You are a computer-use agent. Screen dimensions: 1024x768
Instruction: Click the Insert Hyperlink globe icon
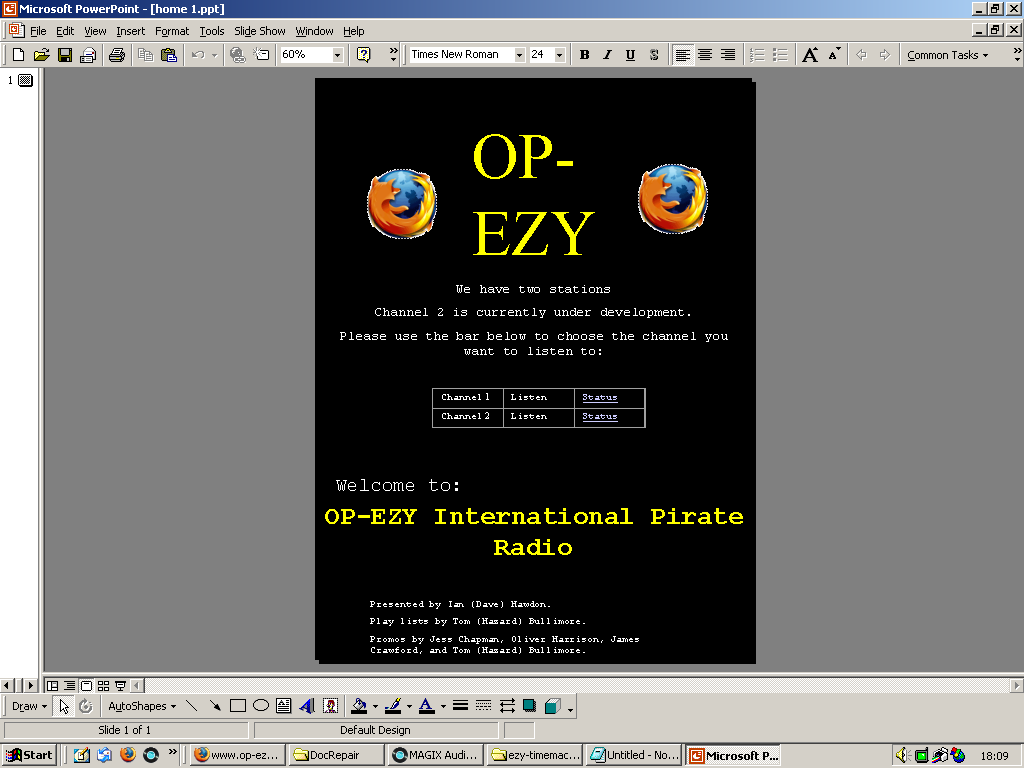click(x=238, y=55)
